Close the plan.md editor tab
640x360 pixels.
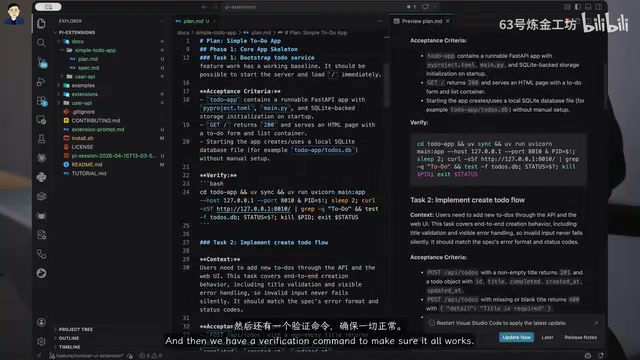click(x=215, y=21)
